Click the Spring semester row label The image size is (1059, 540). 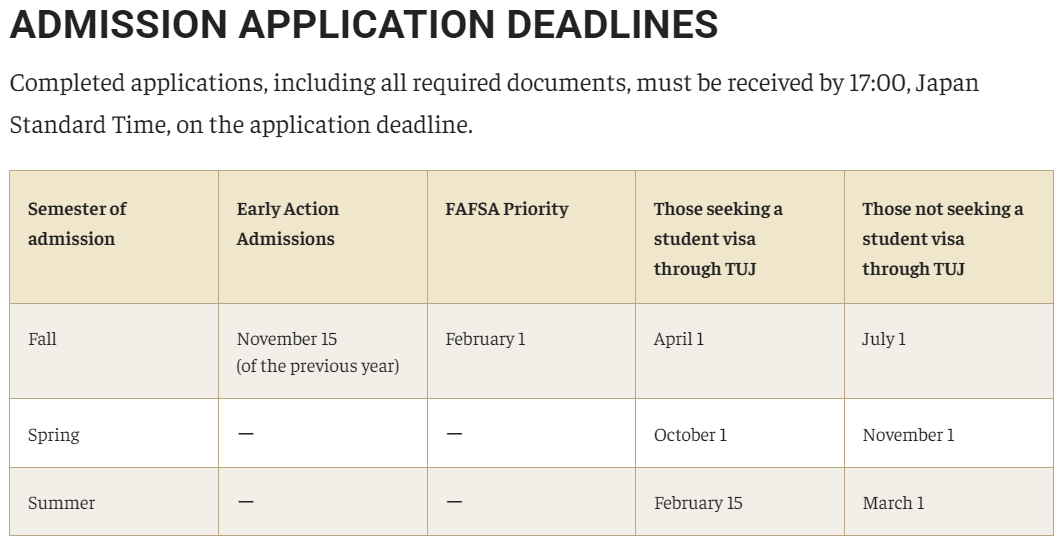pyautogui.click(x=53, y=435)
